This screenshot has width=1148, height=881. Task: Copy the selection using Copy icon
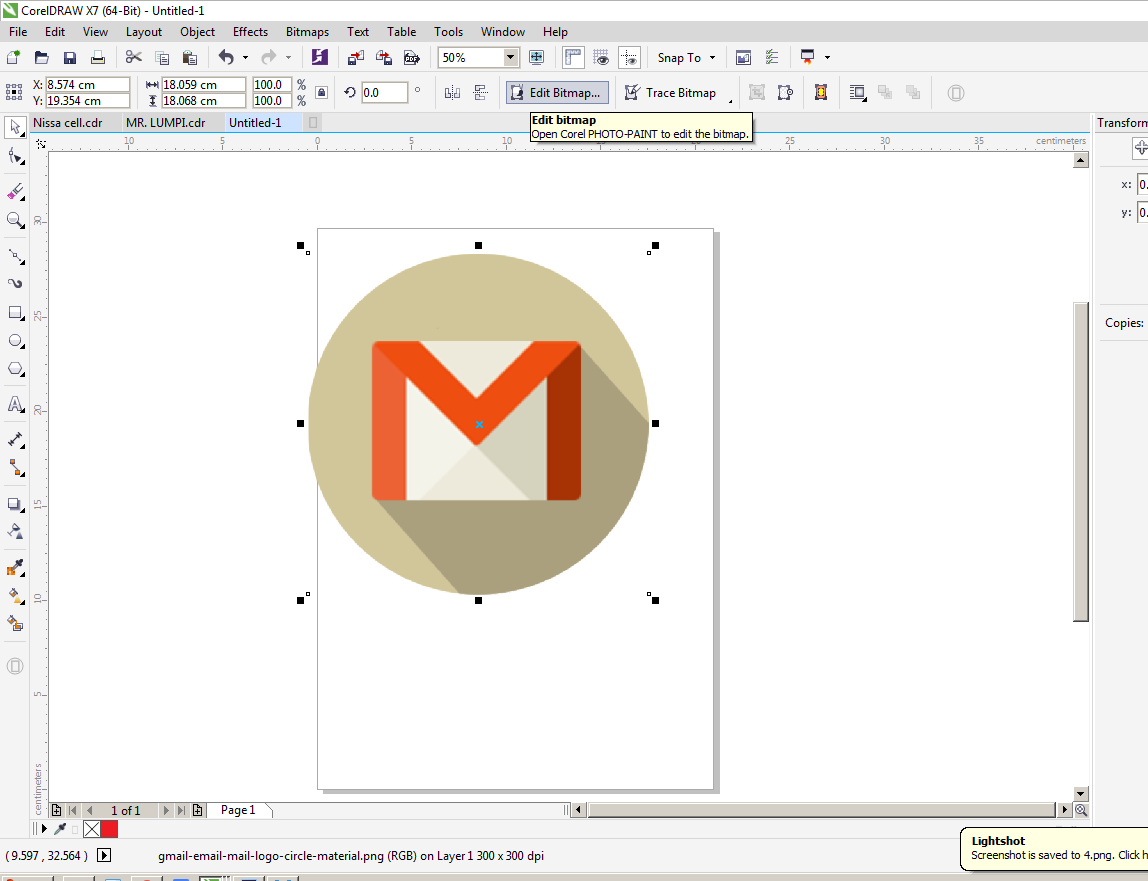162,57
